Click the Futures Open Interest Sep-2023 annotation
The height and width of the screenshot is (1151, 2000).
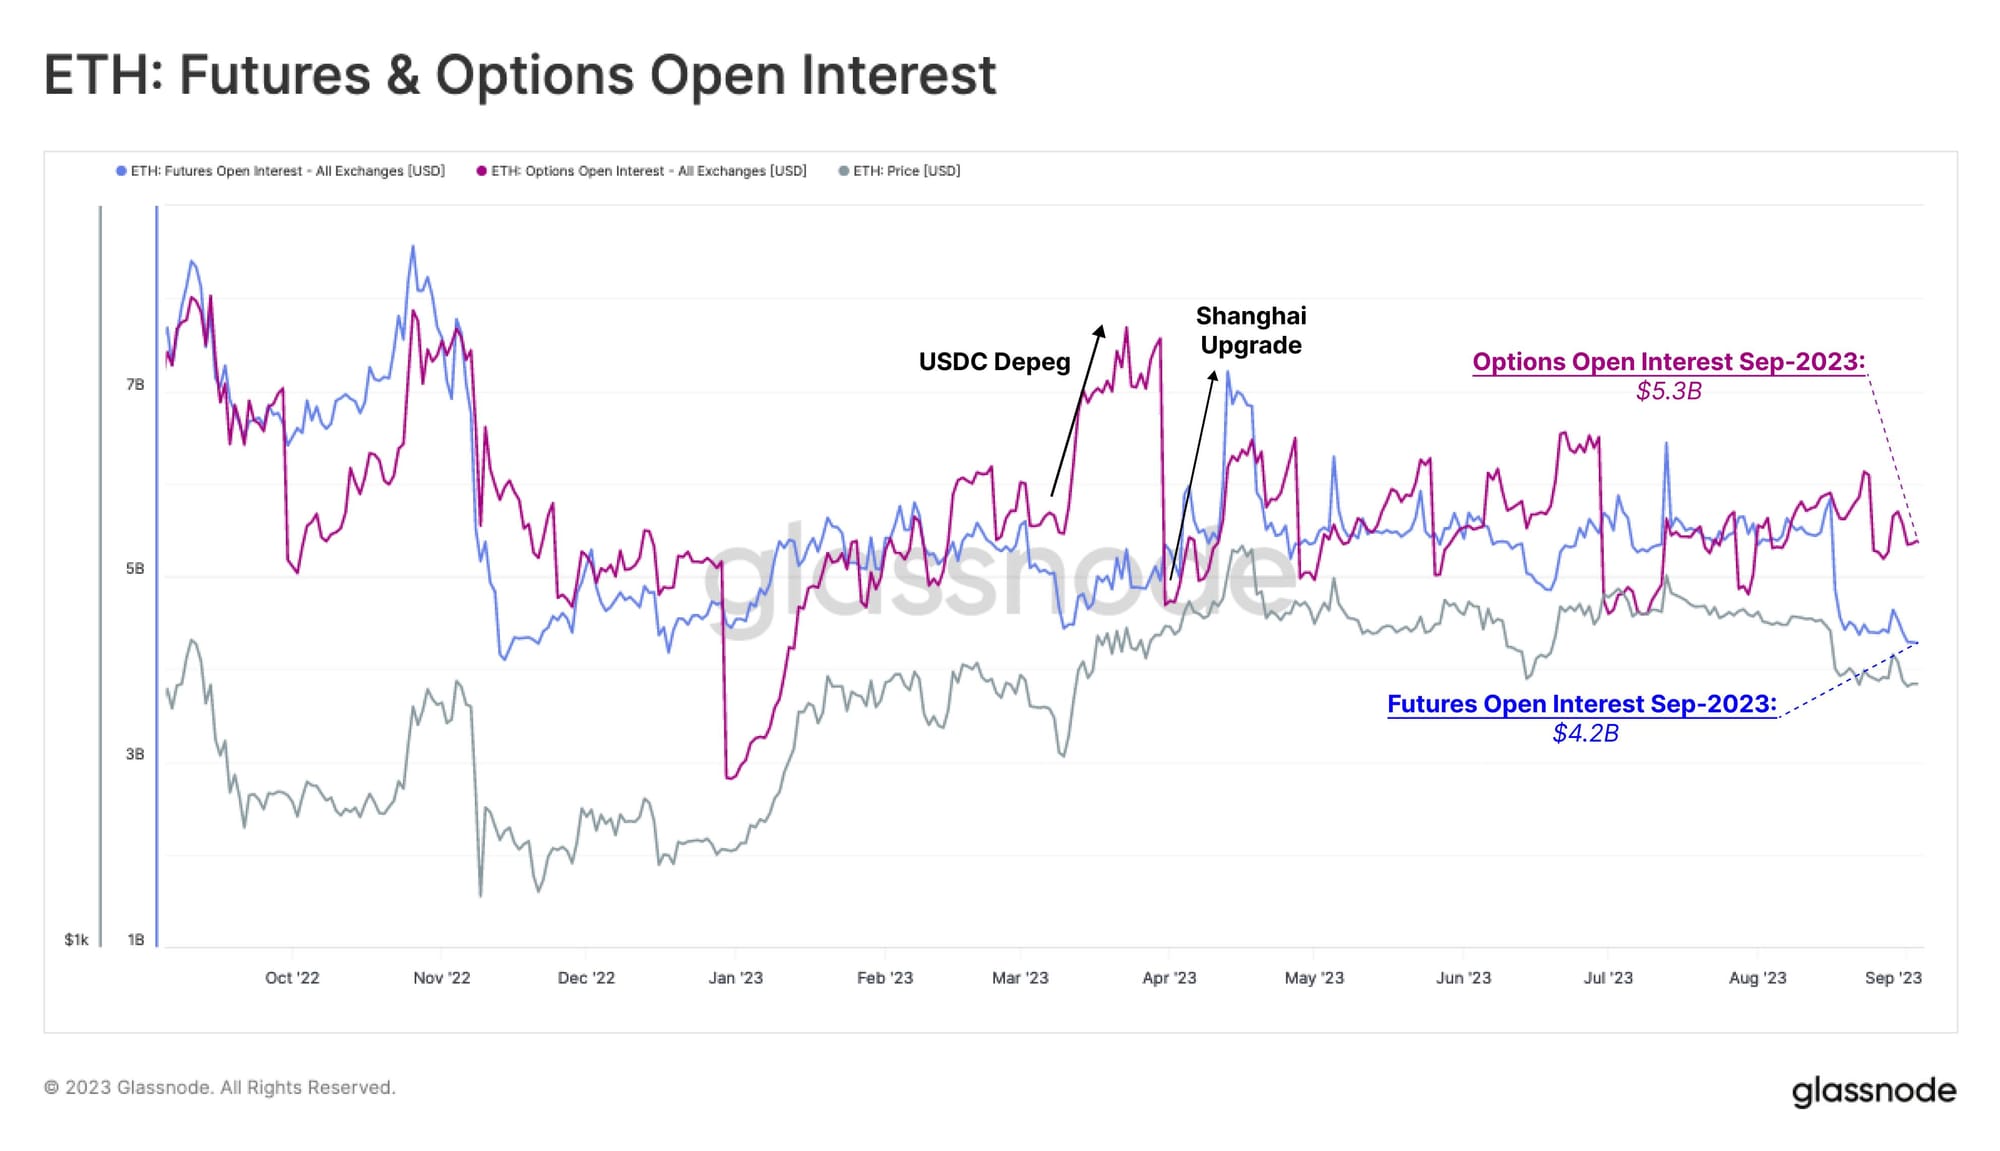click(x=1582, y=704)
